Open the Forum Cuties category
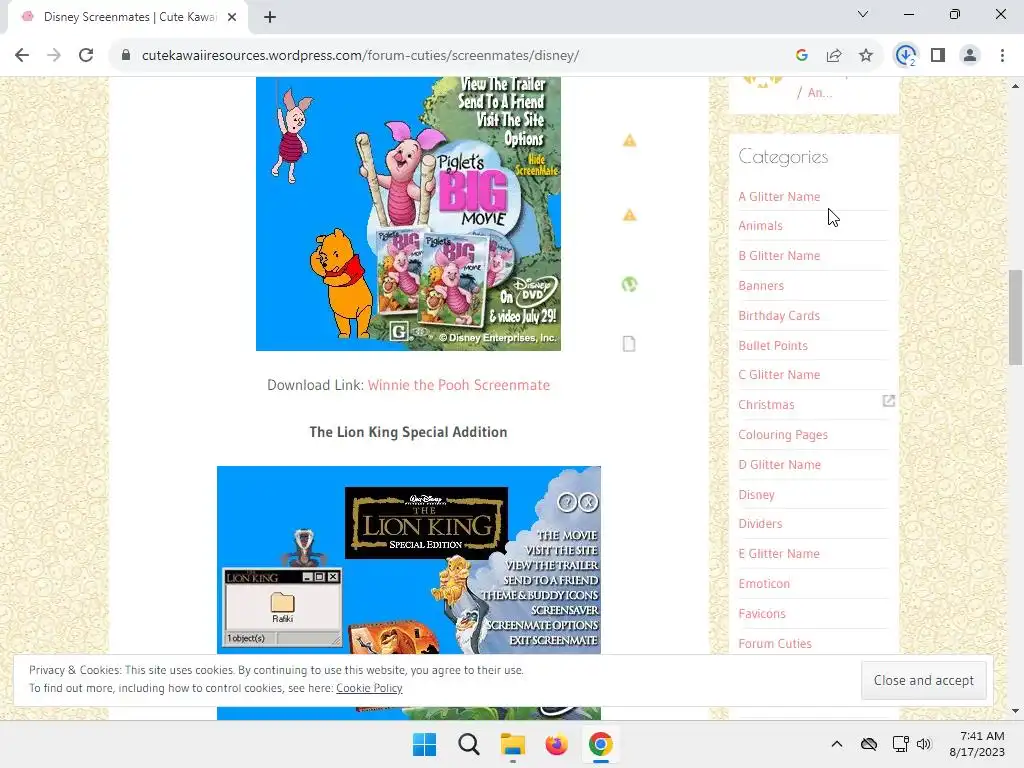1024x768 pixels. (775, 643)
